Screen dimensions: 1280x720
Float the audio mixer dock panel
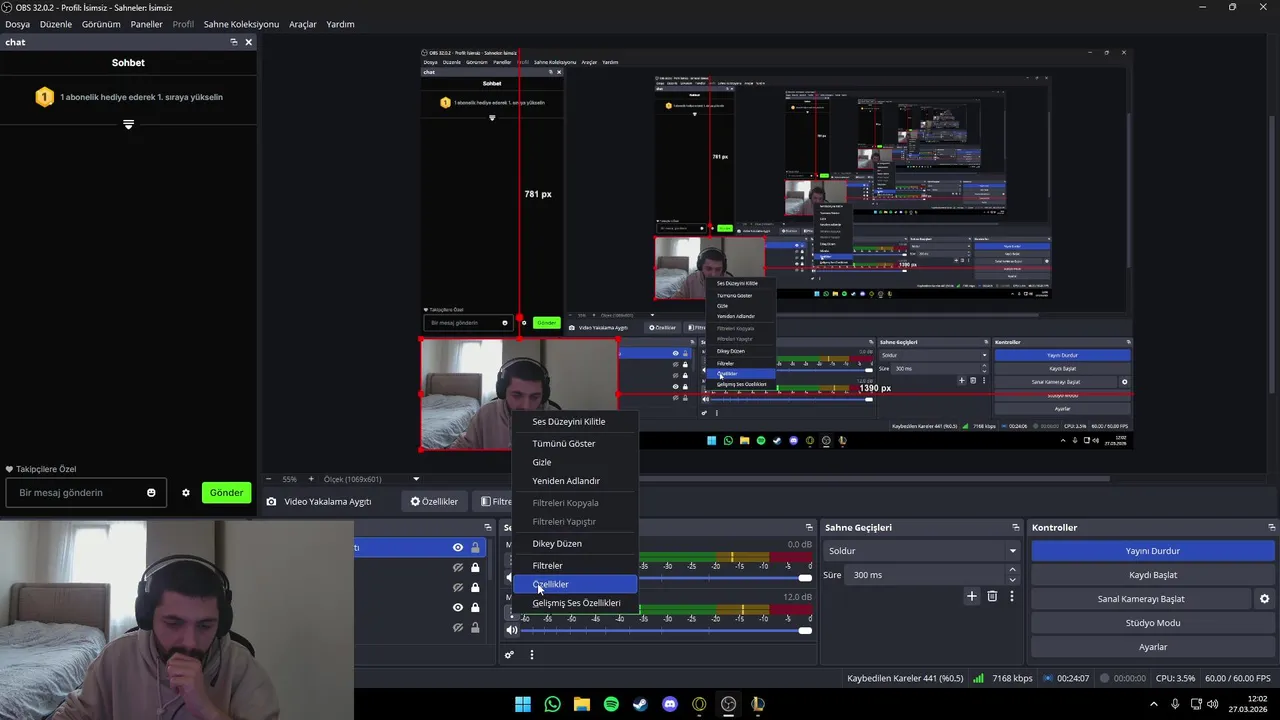point(809,527)
